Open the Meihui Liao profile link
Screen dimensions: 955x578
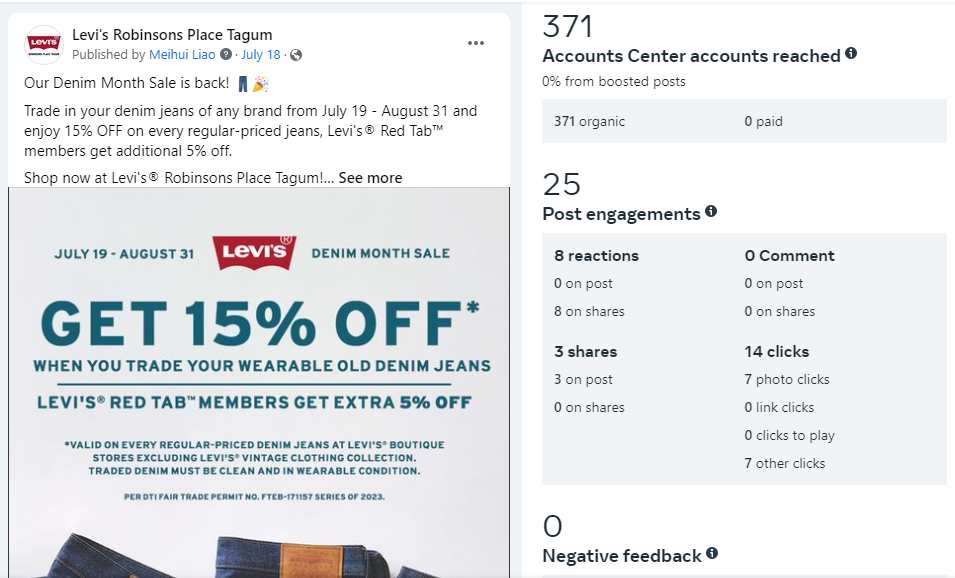182,55
